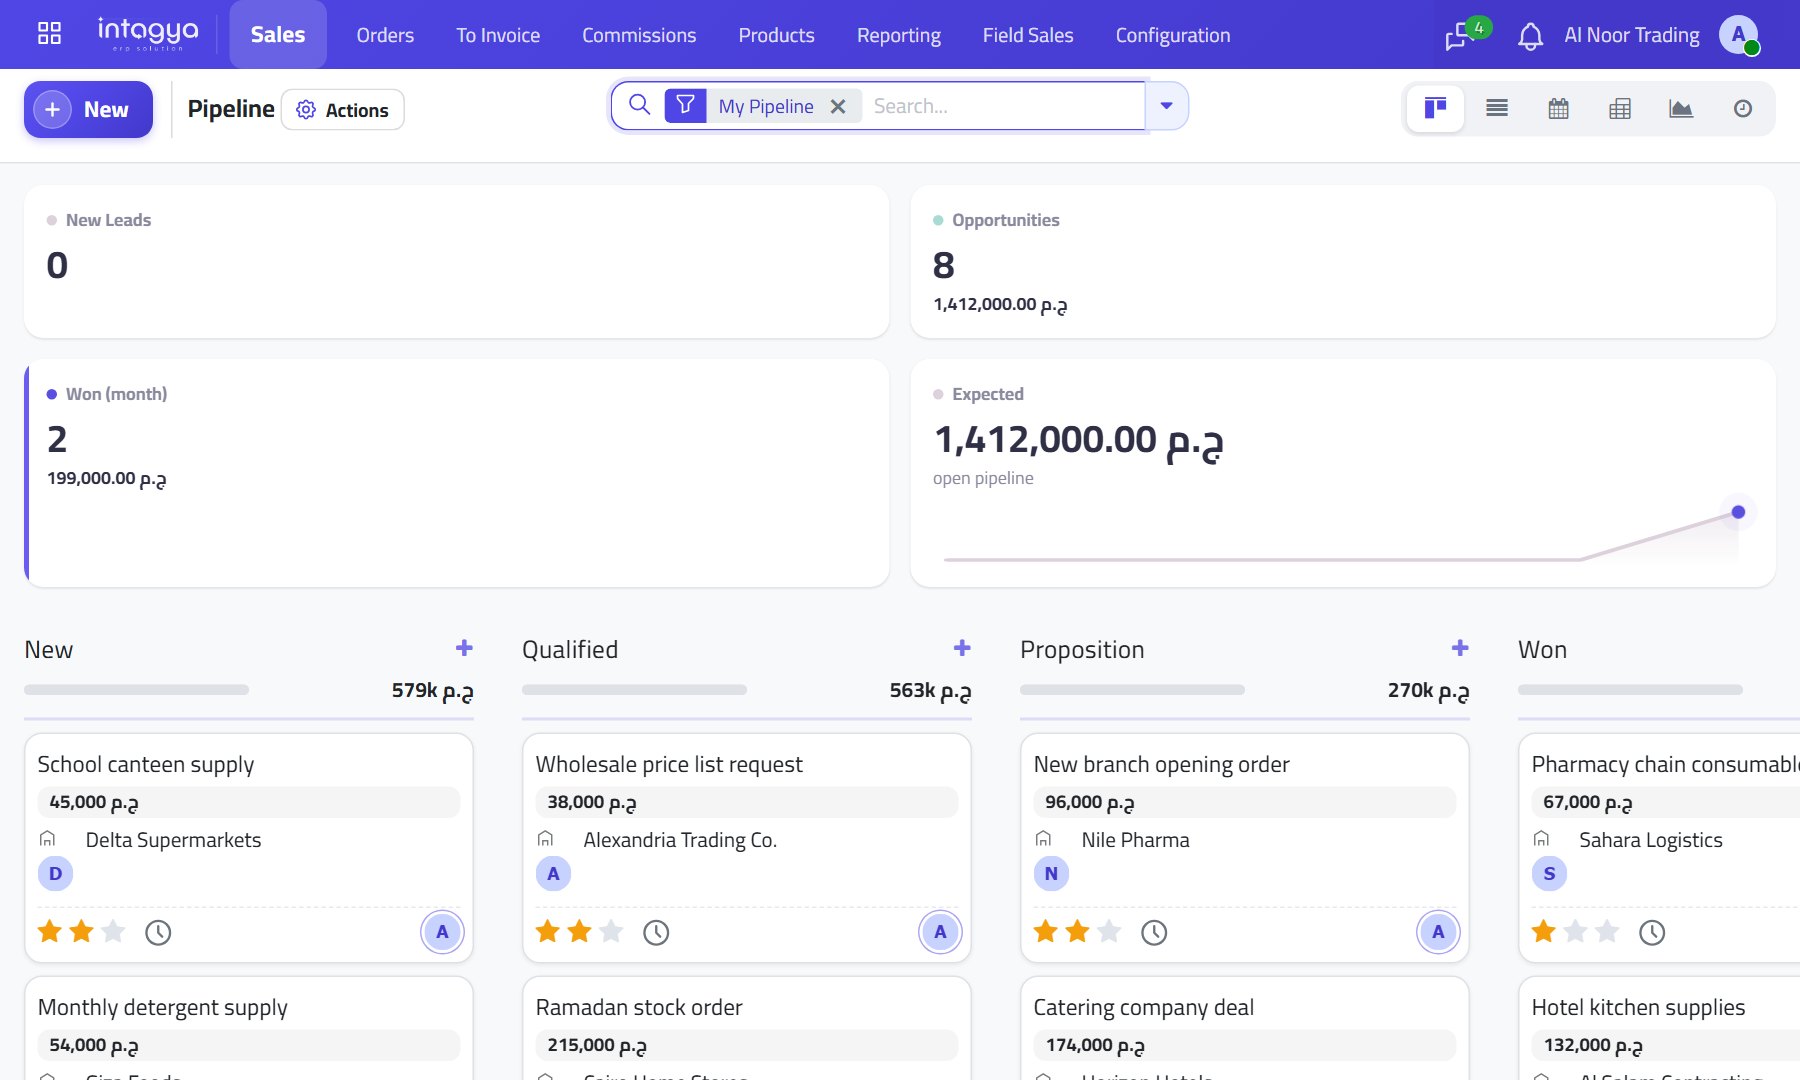Go to the Commissions menu
Viewport: 1800px width, 1080px height.
(x=639, y=35)
